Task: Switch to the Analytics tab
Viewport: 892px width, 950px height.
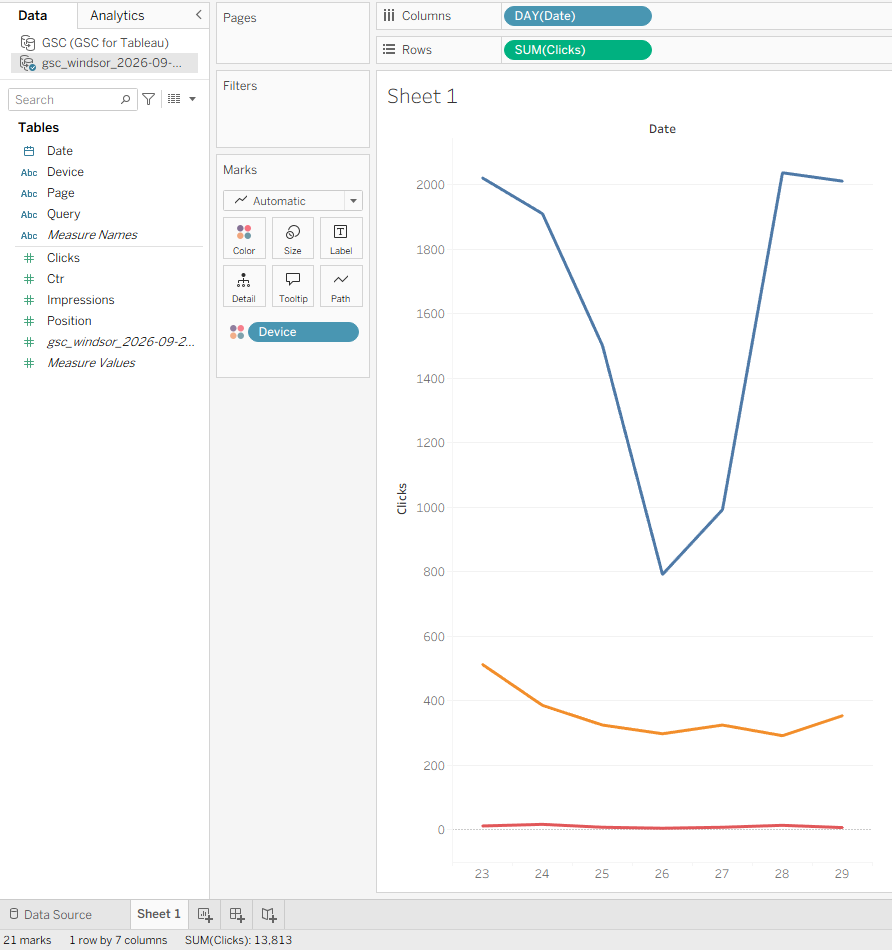Action: point(117,16)
